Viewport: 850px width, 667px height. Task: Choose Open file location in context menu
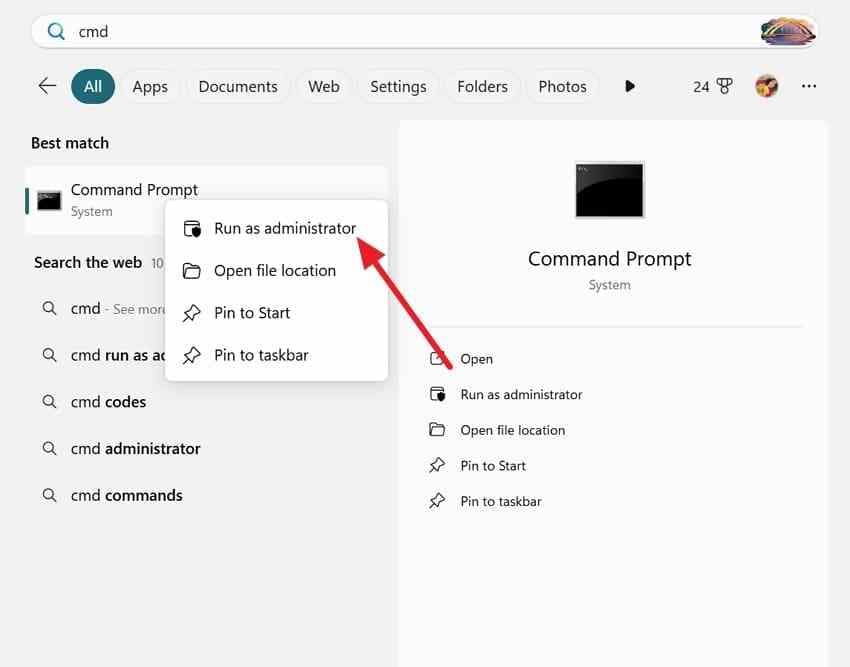click(276, 271)
